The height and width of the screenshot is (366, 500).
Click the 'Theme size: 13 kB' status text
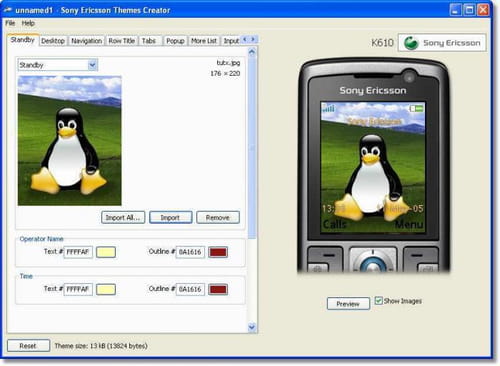[101, 346]
